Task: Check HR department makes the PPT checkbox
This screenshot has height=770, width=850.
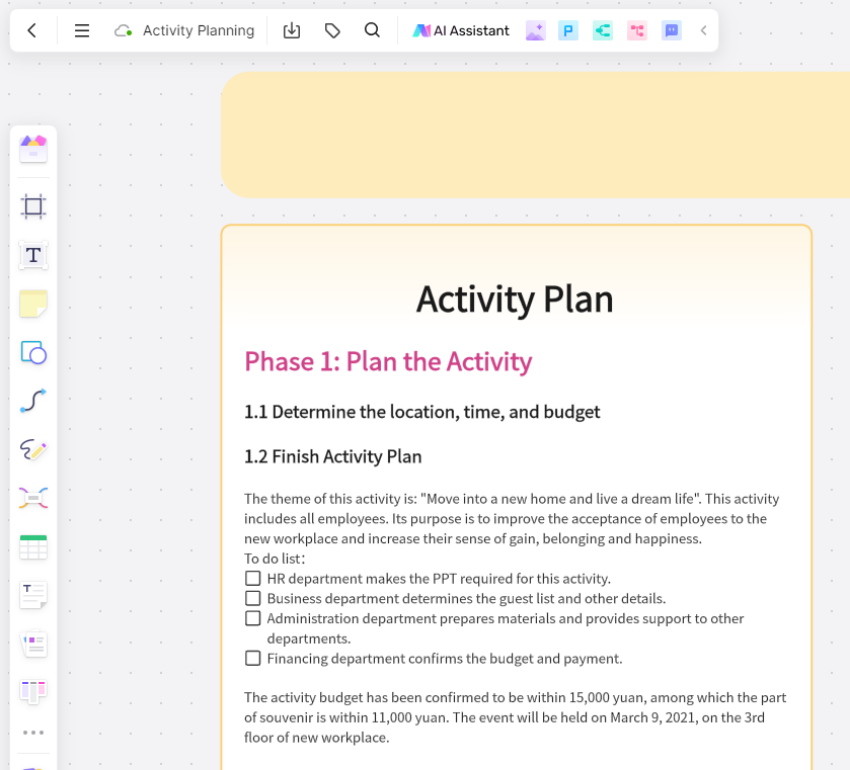Action: click(x=253, y=578)
